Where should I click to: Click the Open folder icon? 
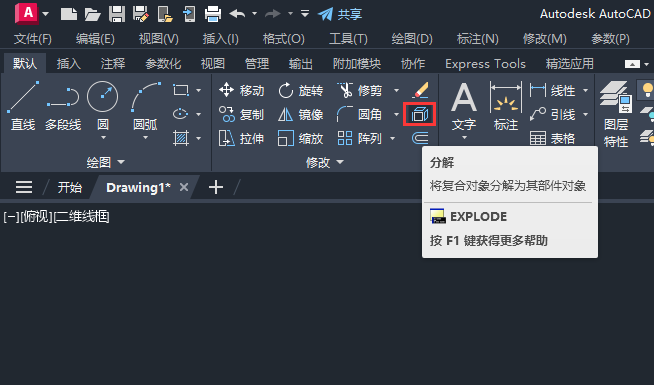click(x=92, y=15)
